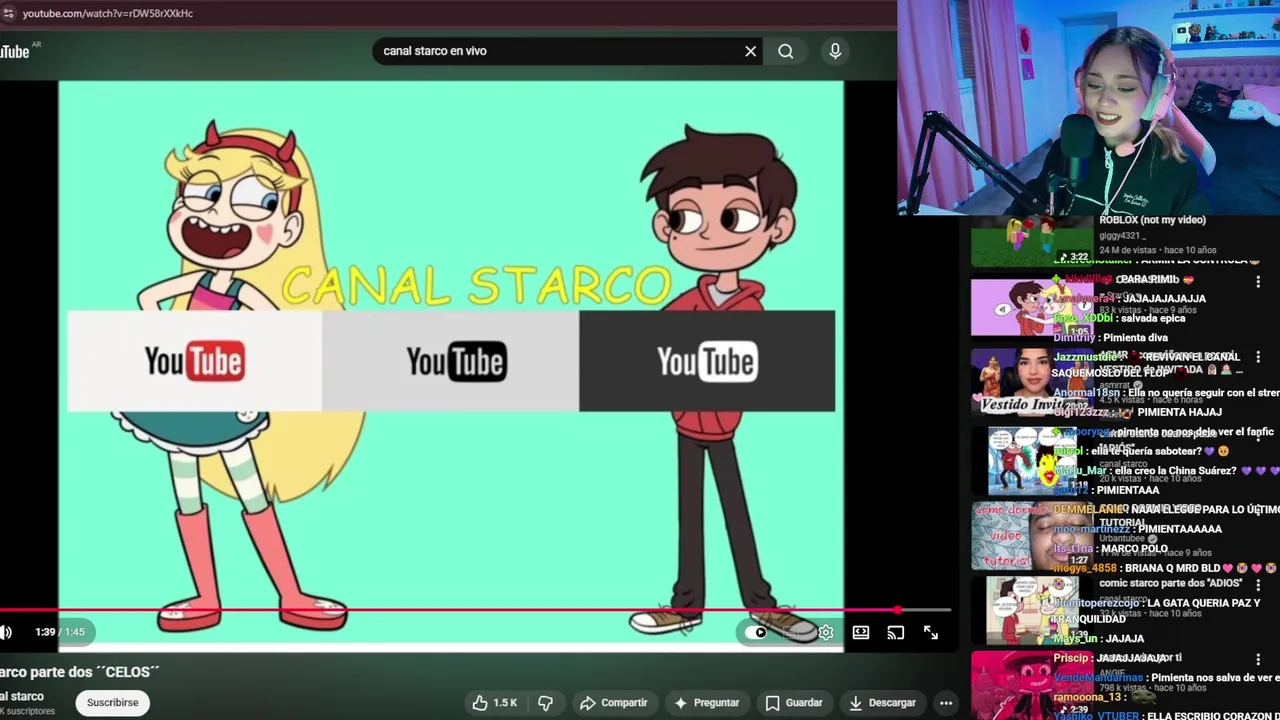The image size is (1280, 720).
Task: Seek to middle of the video progress bar
Action: click(x=475, y=610)
